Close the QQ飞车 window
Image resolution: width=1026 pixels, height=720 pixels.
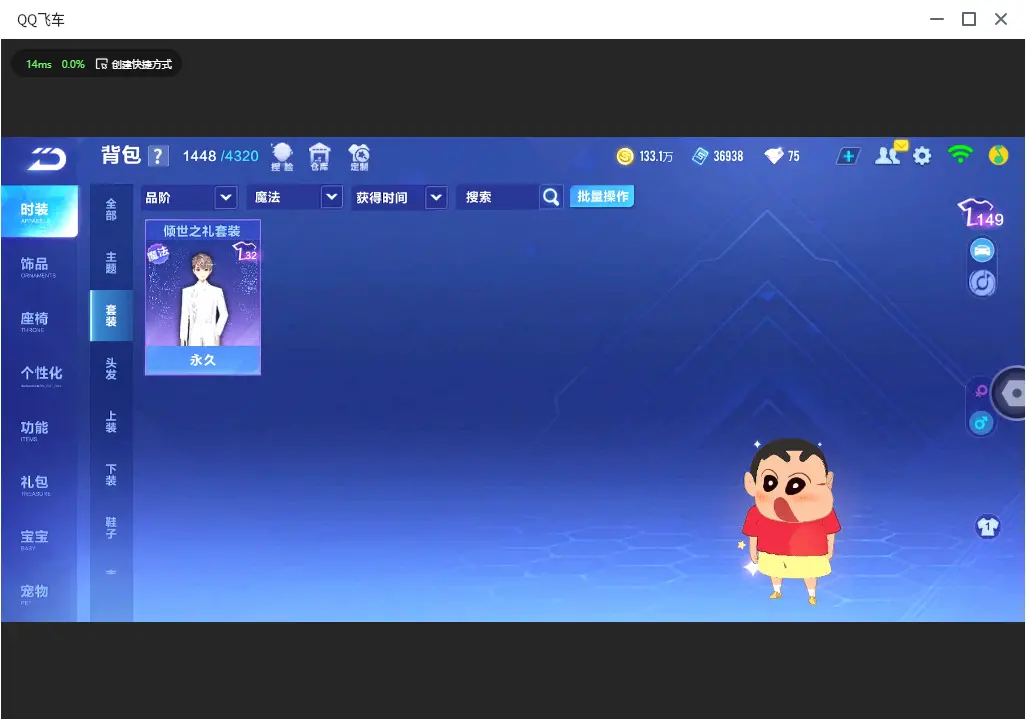click(x=1000, y=20)
